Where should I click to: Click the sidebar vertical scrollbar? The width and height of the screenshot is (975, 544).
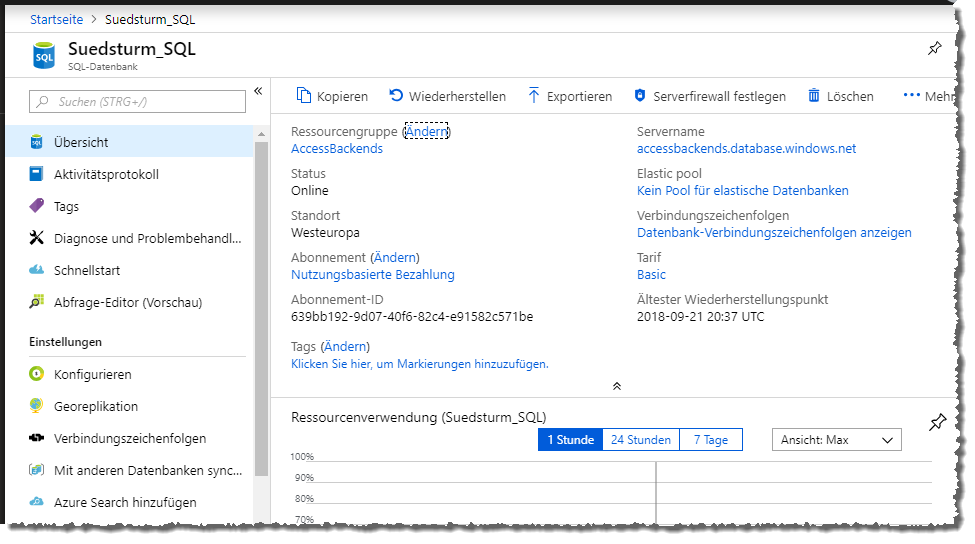(x=261, y=309)
